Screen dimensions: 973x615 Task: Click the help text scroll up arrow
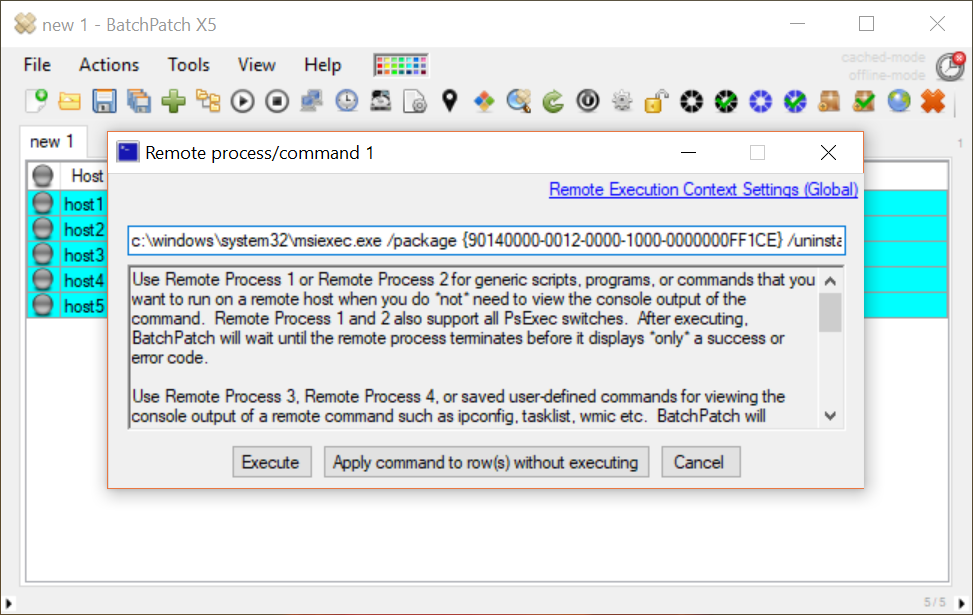tap(830, 281)
